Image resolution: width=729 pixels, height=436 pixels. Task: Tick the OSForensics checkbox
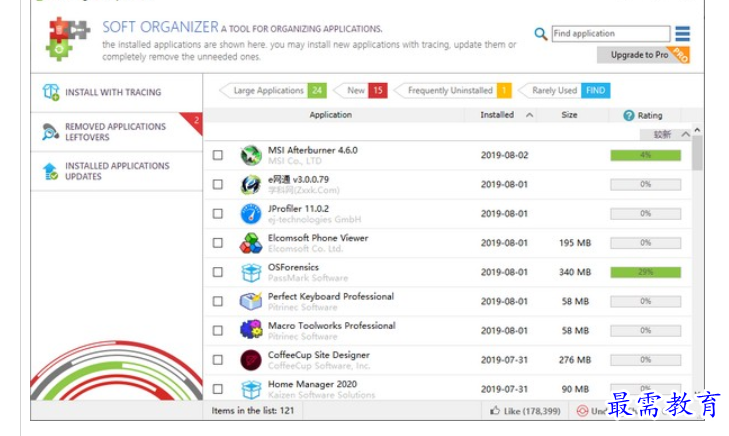coord(218,272)
